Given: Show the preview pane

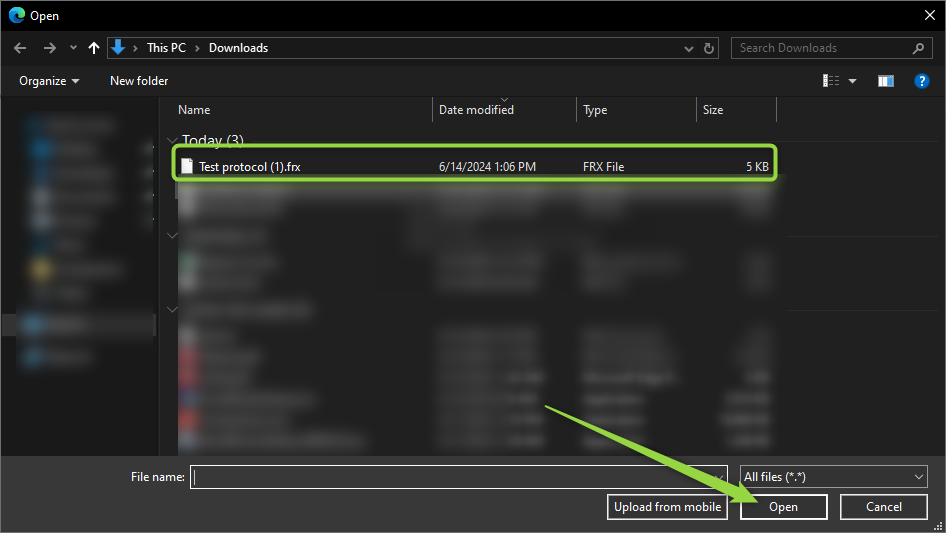Looking at the screenshot, I should tap(885, 81).
